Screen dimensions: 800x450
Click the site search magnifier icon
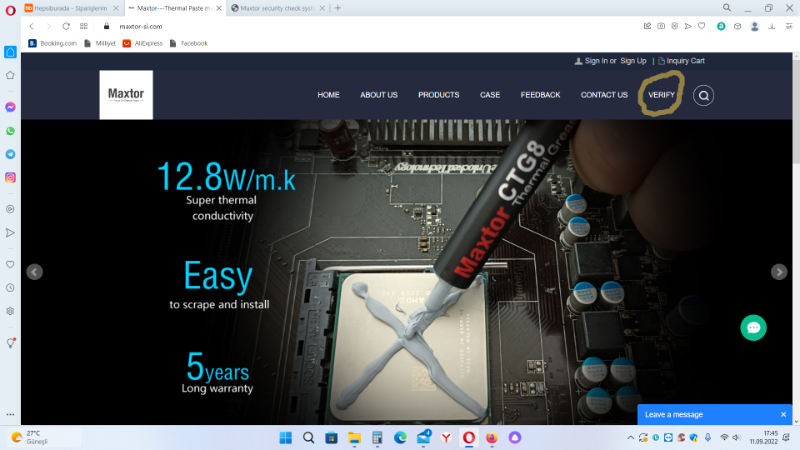tap(703, 95)
